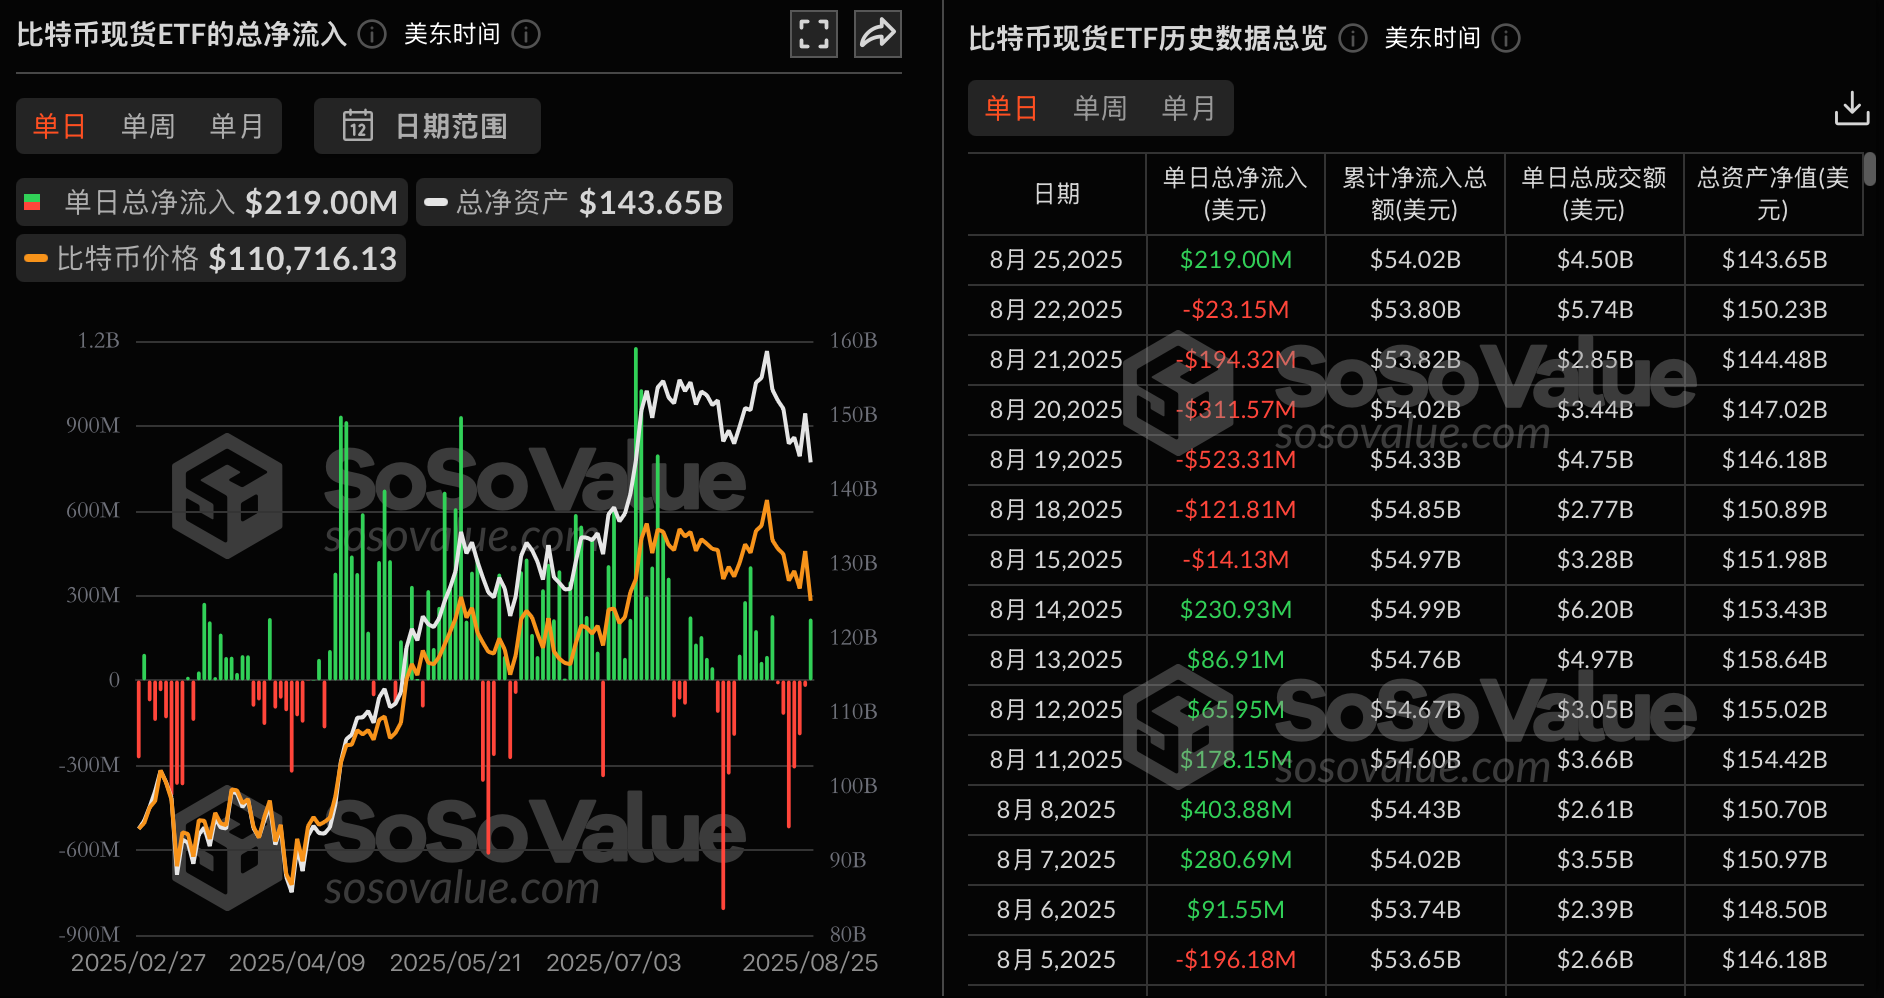Image resolution: width=1884 pixels, height=998 pixels.
Task: Click the $403.88M net flow cell
Action: [1236, 810]
